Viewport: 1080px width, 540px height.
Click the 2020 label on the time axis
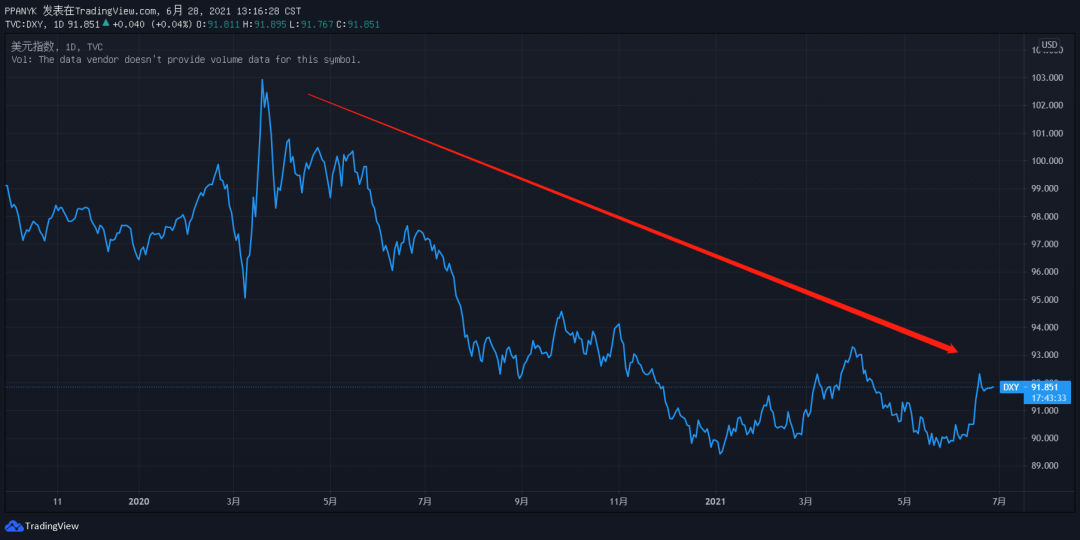click(139, 501)
